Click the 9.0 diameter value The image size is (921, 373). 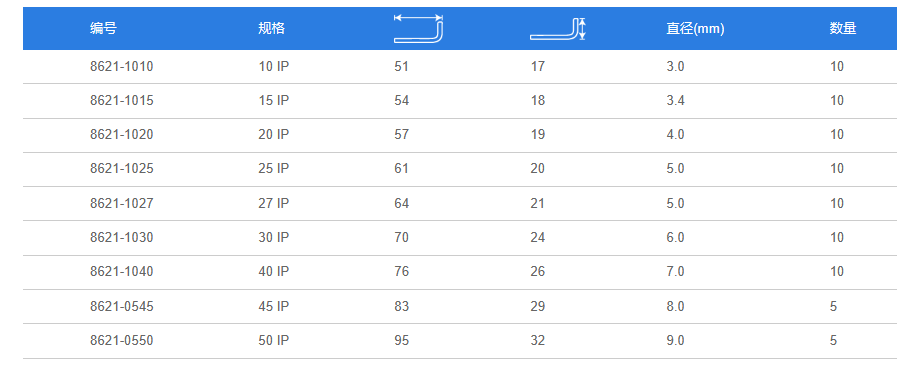click(675, 340)
